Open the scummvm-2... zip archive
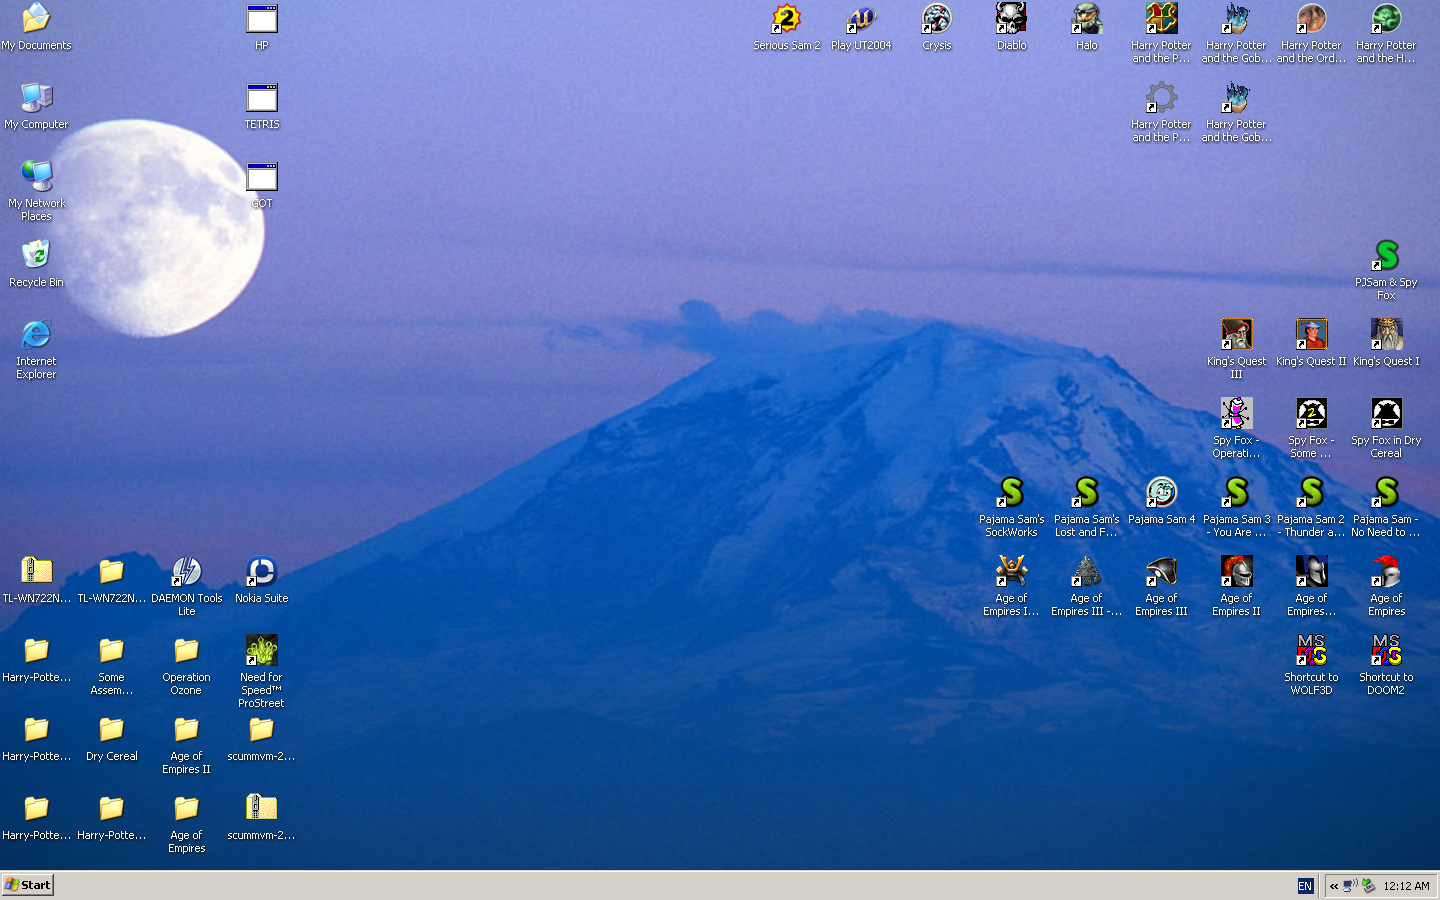Screen dimensions: 1440x900 pos(261,817)
